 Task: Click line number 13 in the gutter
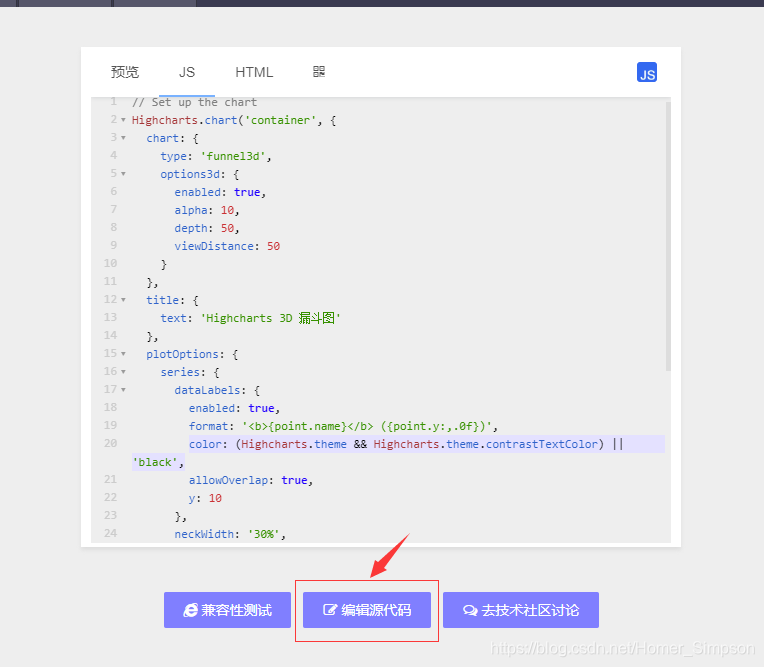point(111,317)
